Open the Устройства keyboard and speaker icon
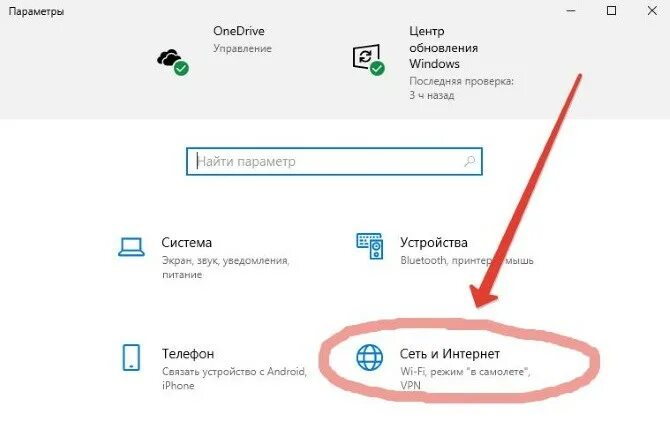 click(370, 247)
